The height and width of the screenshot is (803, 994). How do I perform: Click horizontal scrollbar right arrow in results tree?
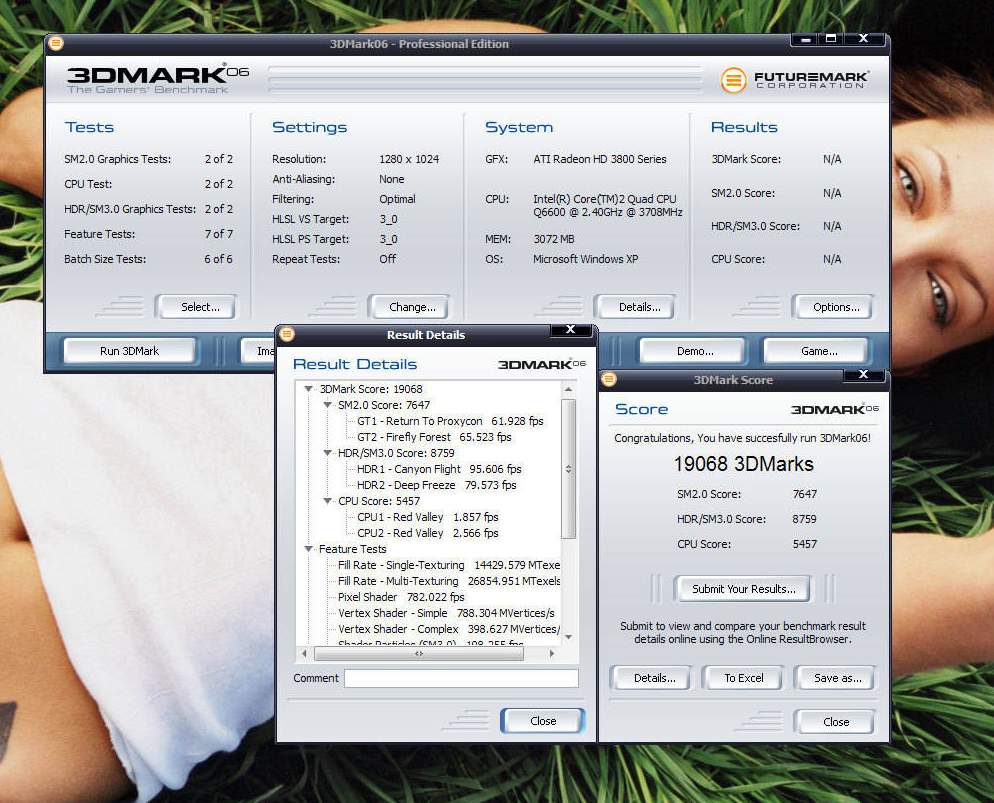[552, 653]
